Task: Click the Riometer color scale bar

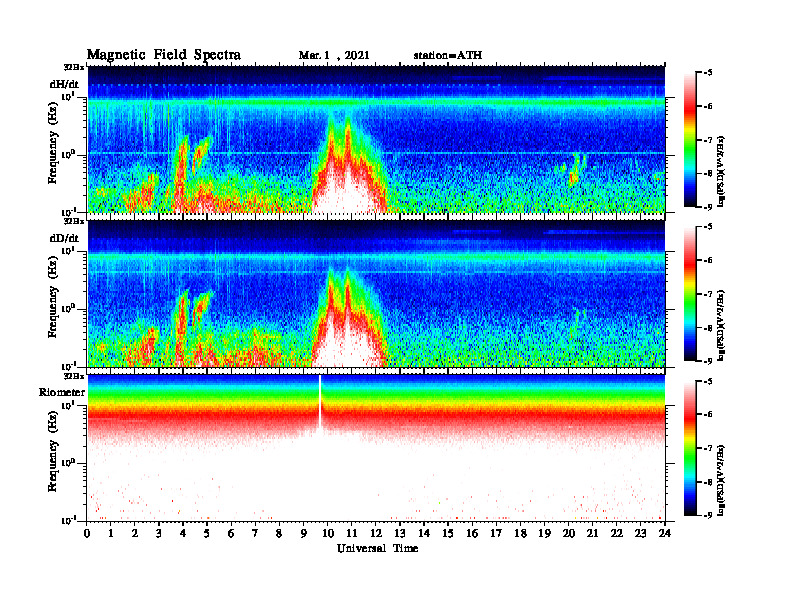Action: pos(690,448)
